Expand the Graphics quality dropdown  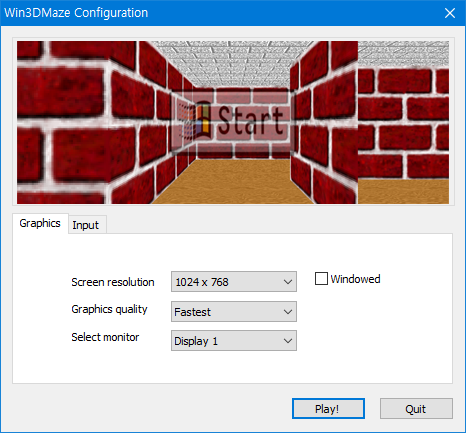[x=234, y=312]
